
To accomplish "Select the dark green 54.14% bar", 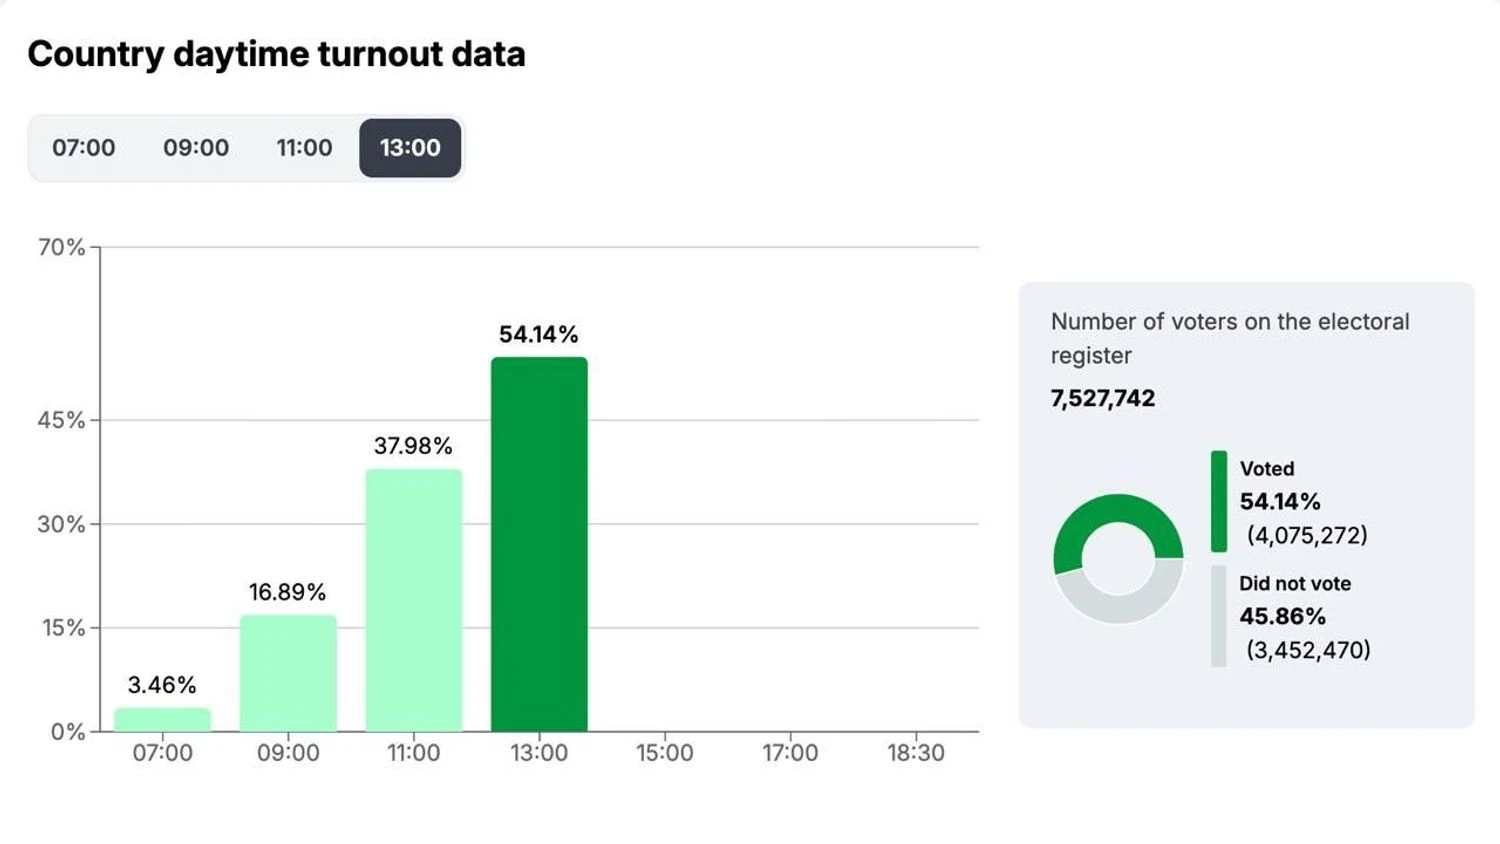I will pyautogui.click(x=539, y=545).
